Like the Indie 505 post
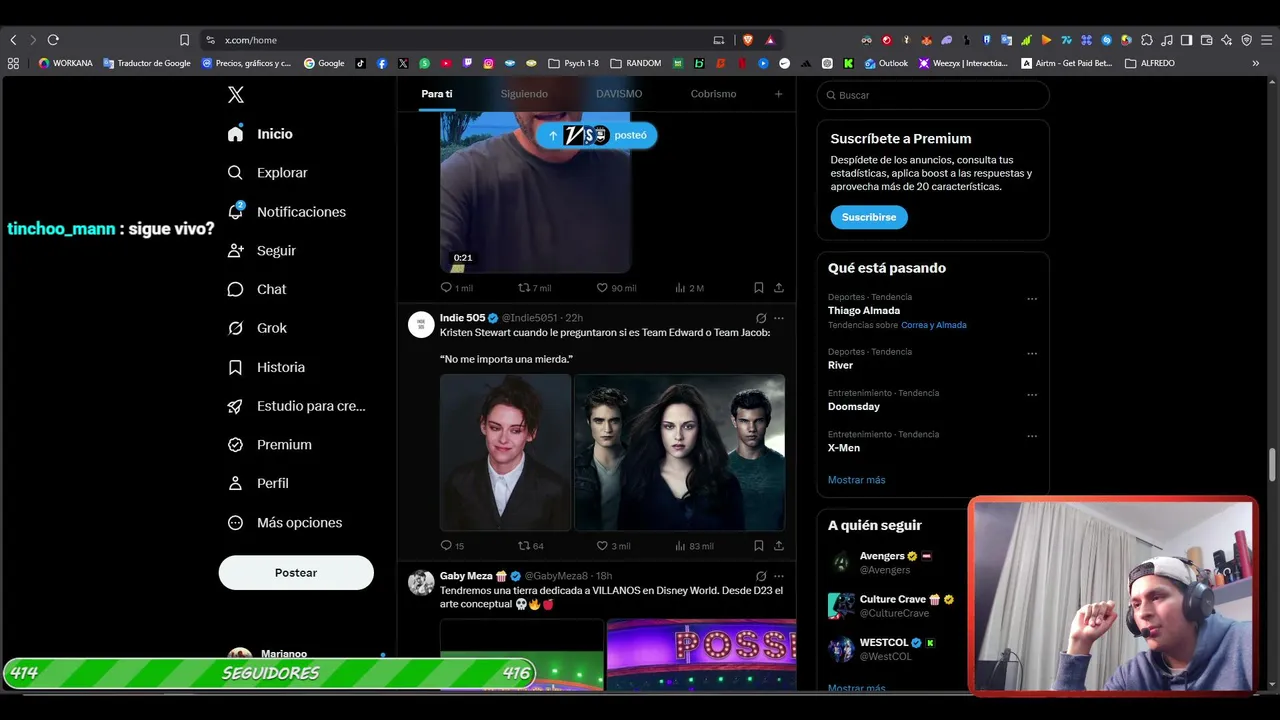Screen dimensions: 1280x720 pos(613,546)
